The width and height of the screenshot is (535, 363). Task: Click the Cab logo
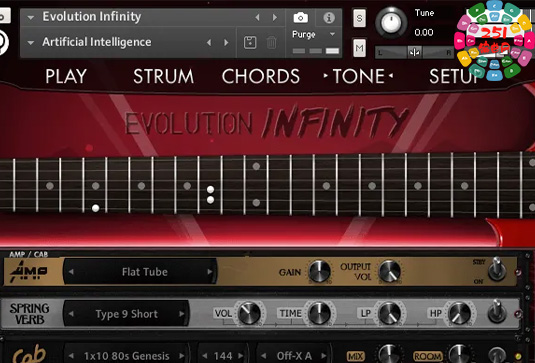(x=29, y=355)
